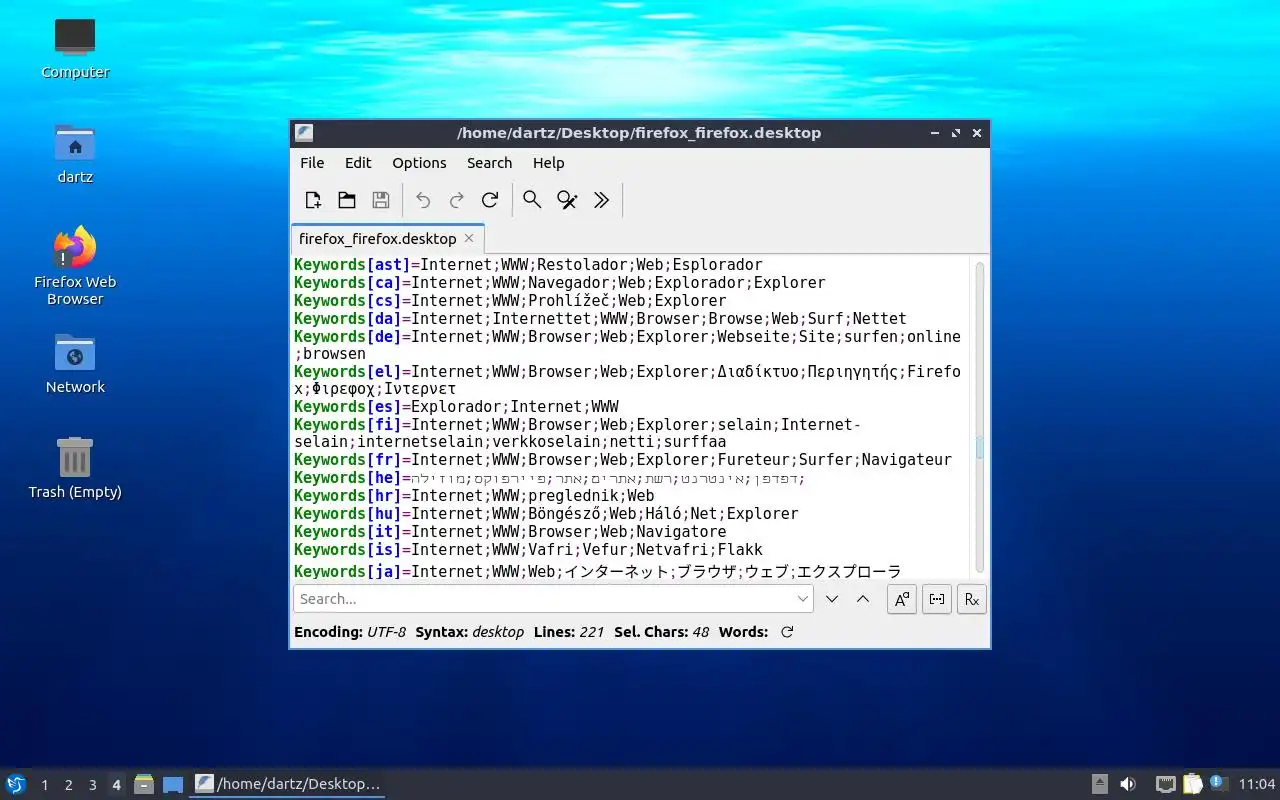
Task: Expand the toolbar overflow double chevron
Action: 601,200
